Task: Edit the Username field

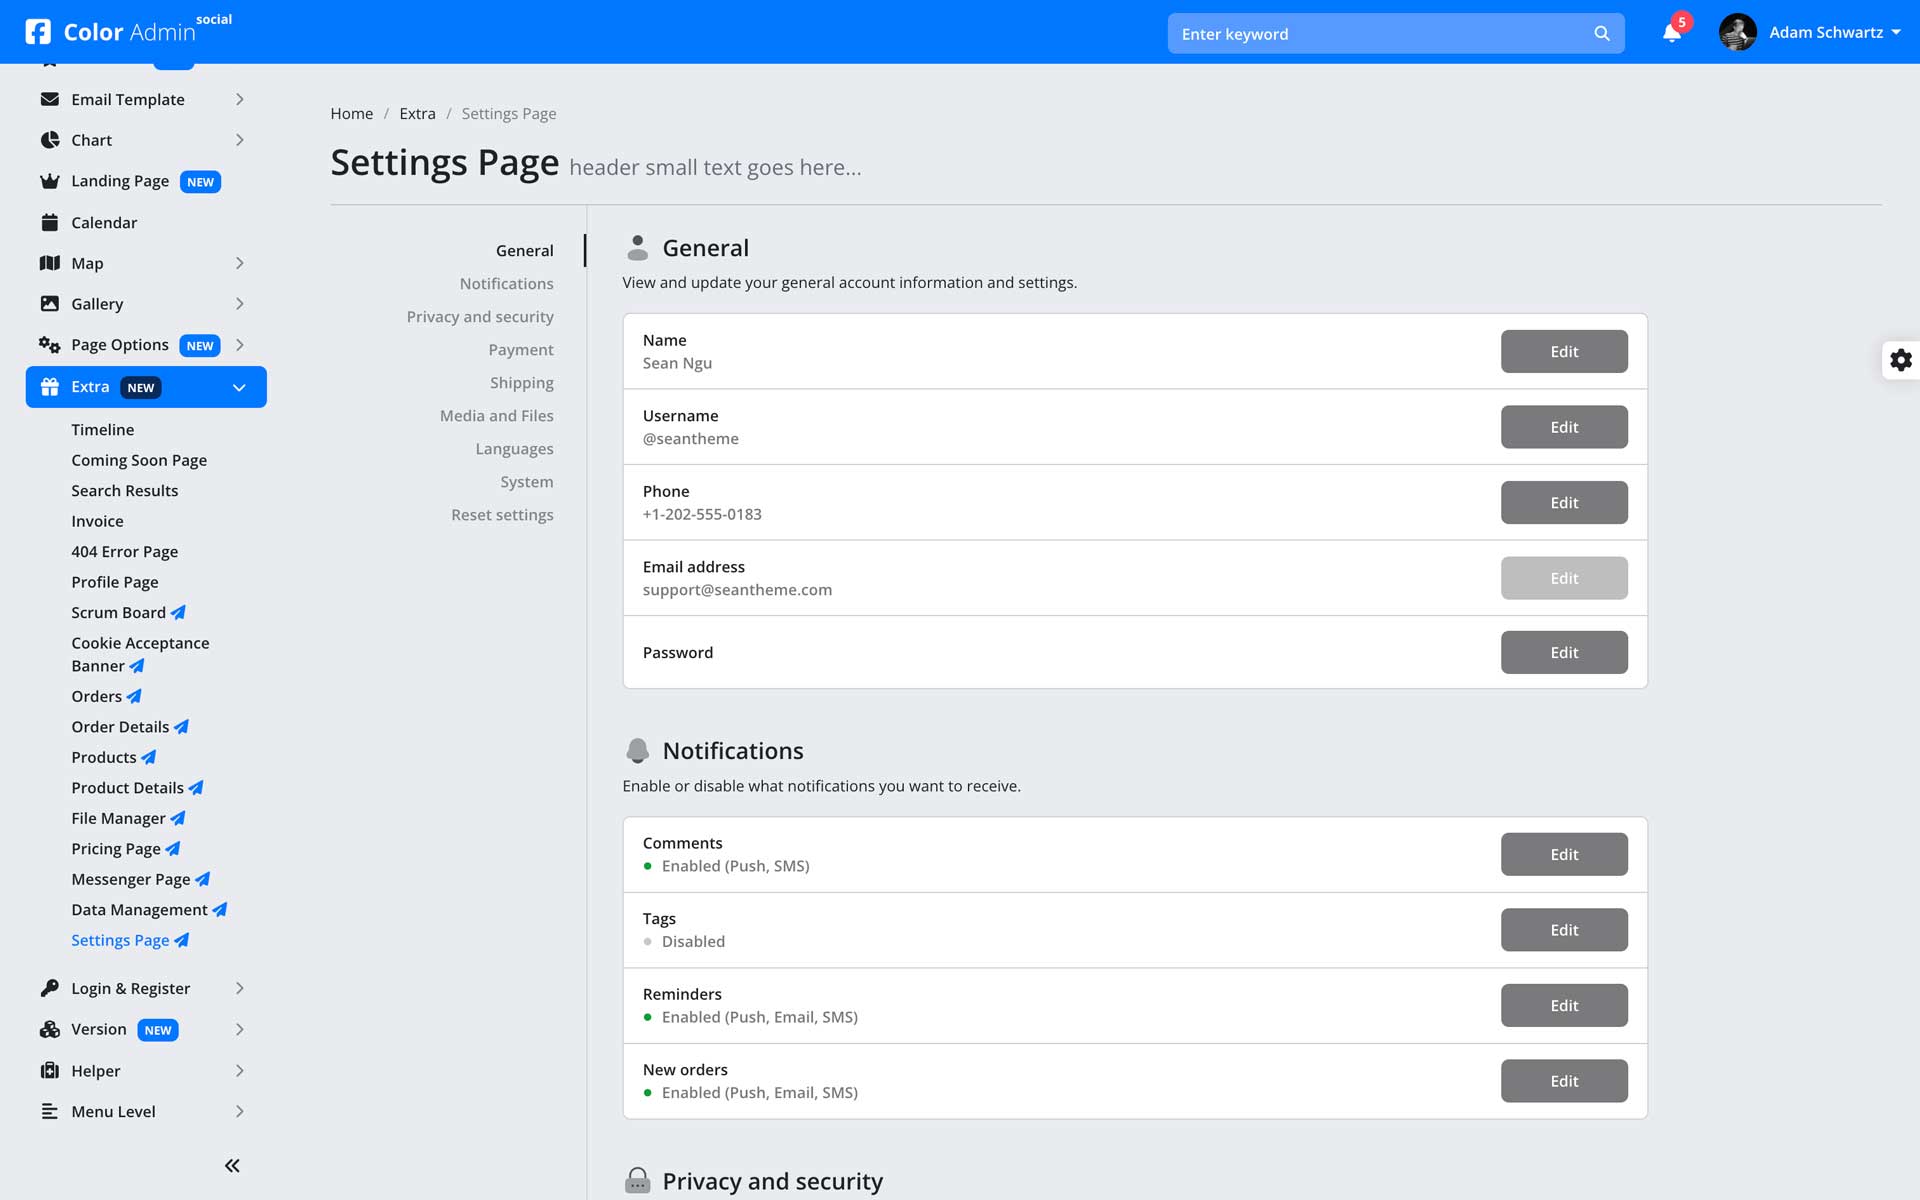Action: [x=1563, y=427]
